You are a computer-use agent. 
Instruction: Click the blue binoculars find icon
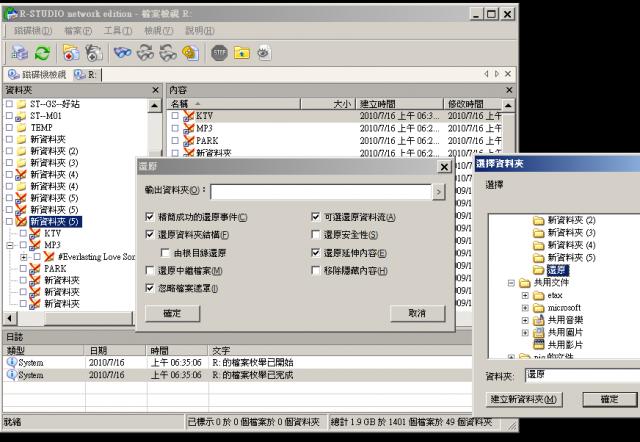[x=122, y=53]
